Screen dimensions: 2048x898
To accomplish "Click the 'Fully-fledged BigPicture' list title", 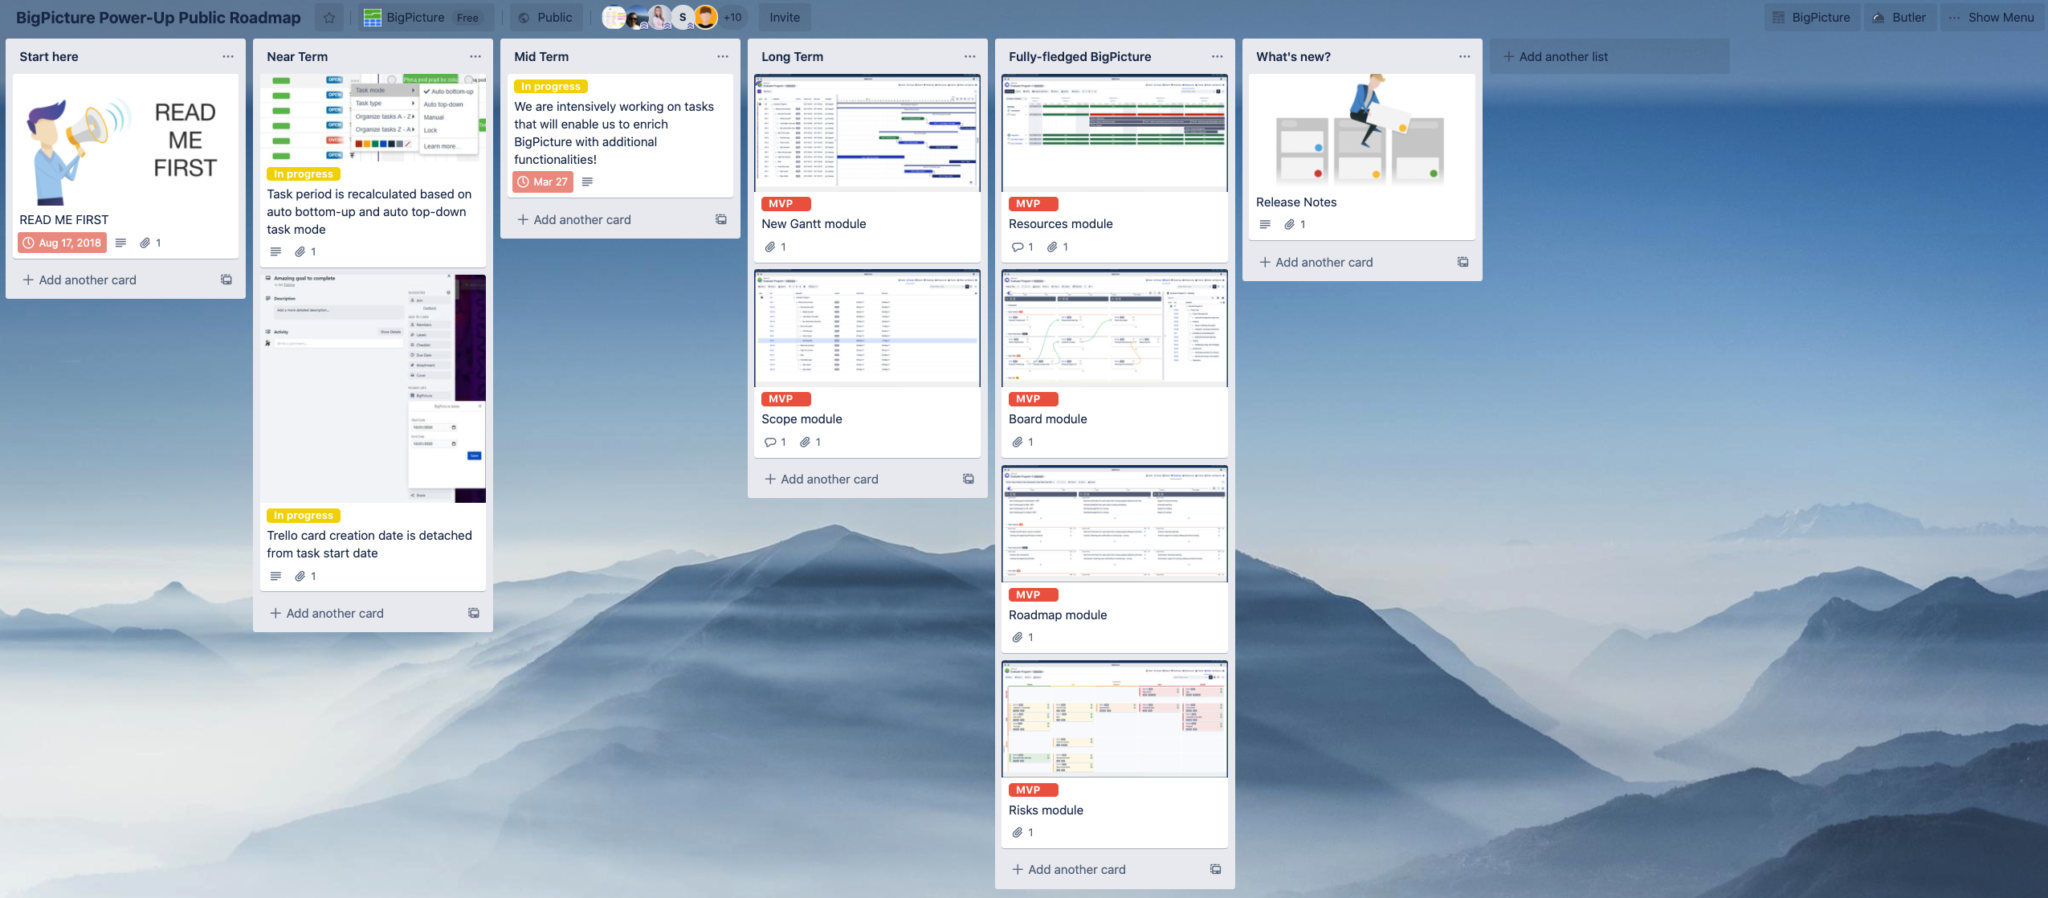I will click(x=1080, y=57).
